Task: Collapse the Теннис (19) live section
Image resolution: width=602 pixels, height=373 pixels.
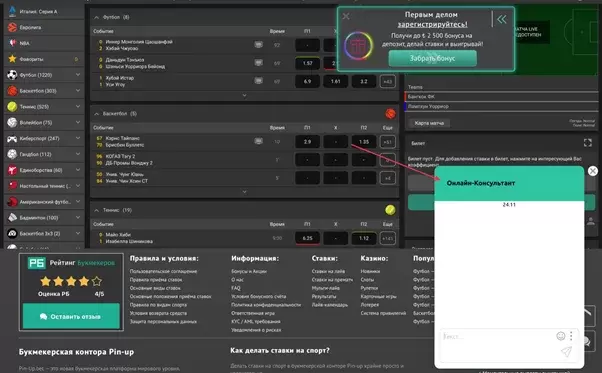Action: [x=96, y=210]
